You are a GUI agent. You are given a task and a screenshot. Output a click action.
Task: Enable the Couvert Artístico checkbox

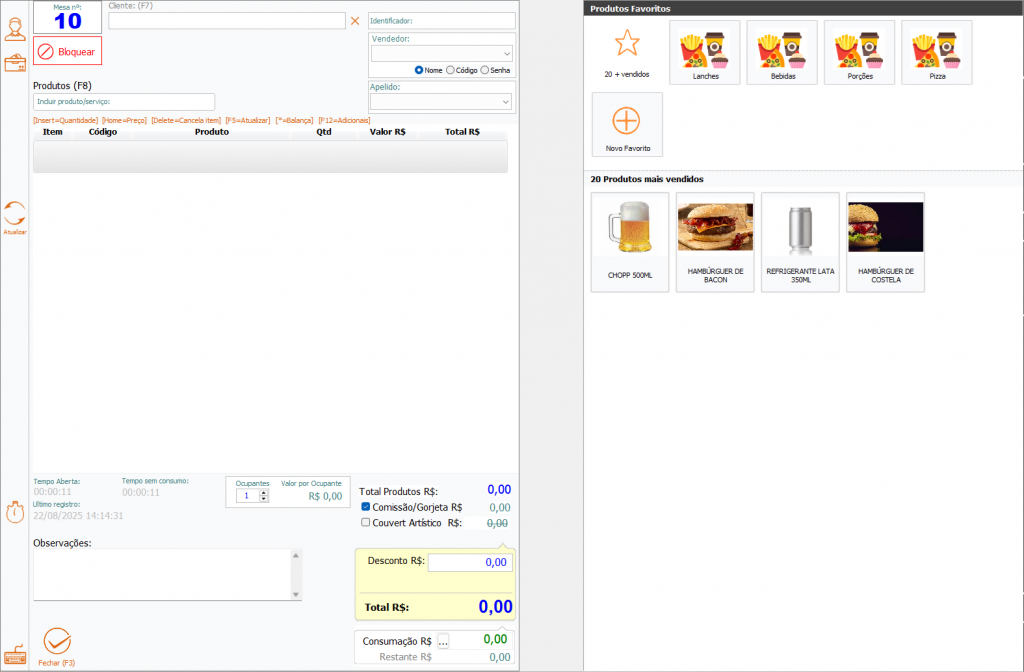pos(366,522)
